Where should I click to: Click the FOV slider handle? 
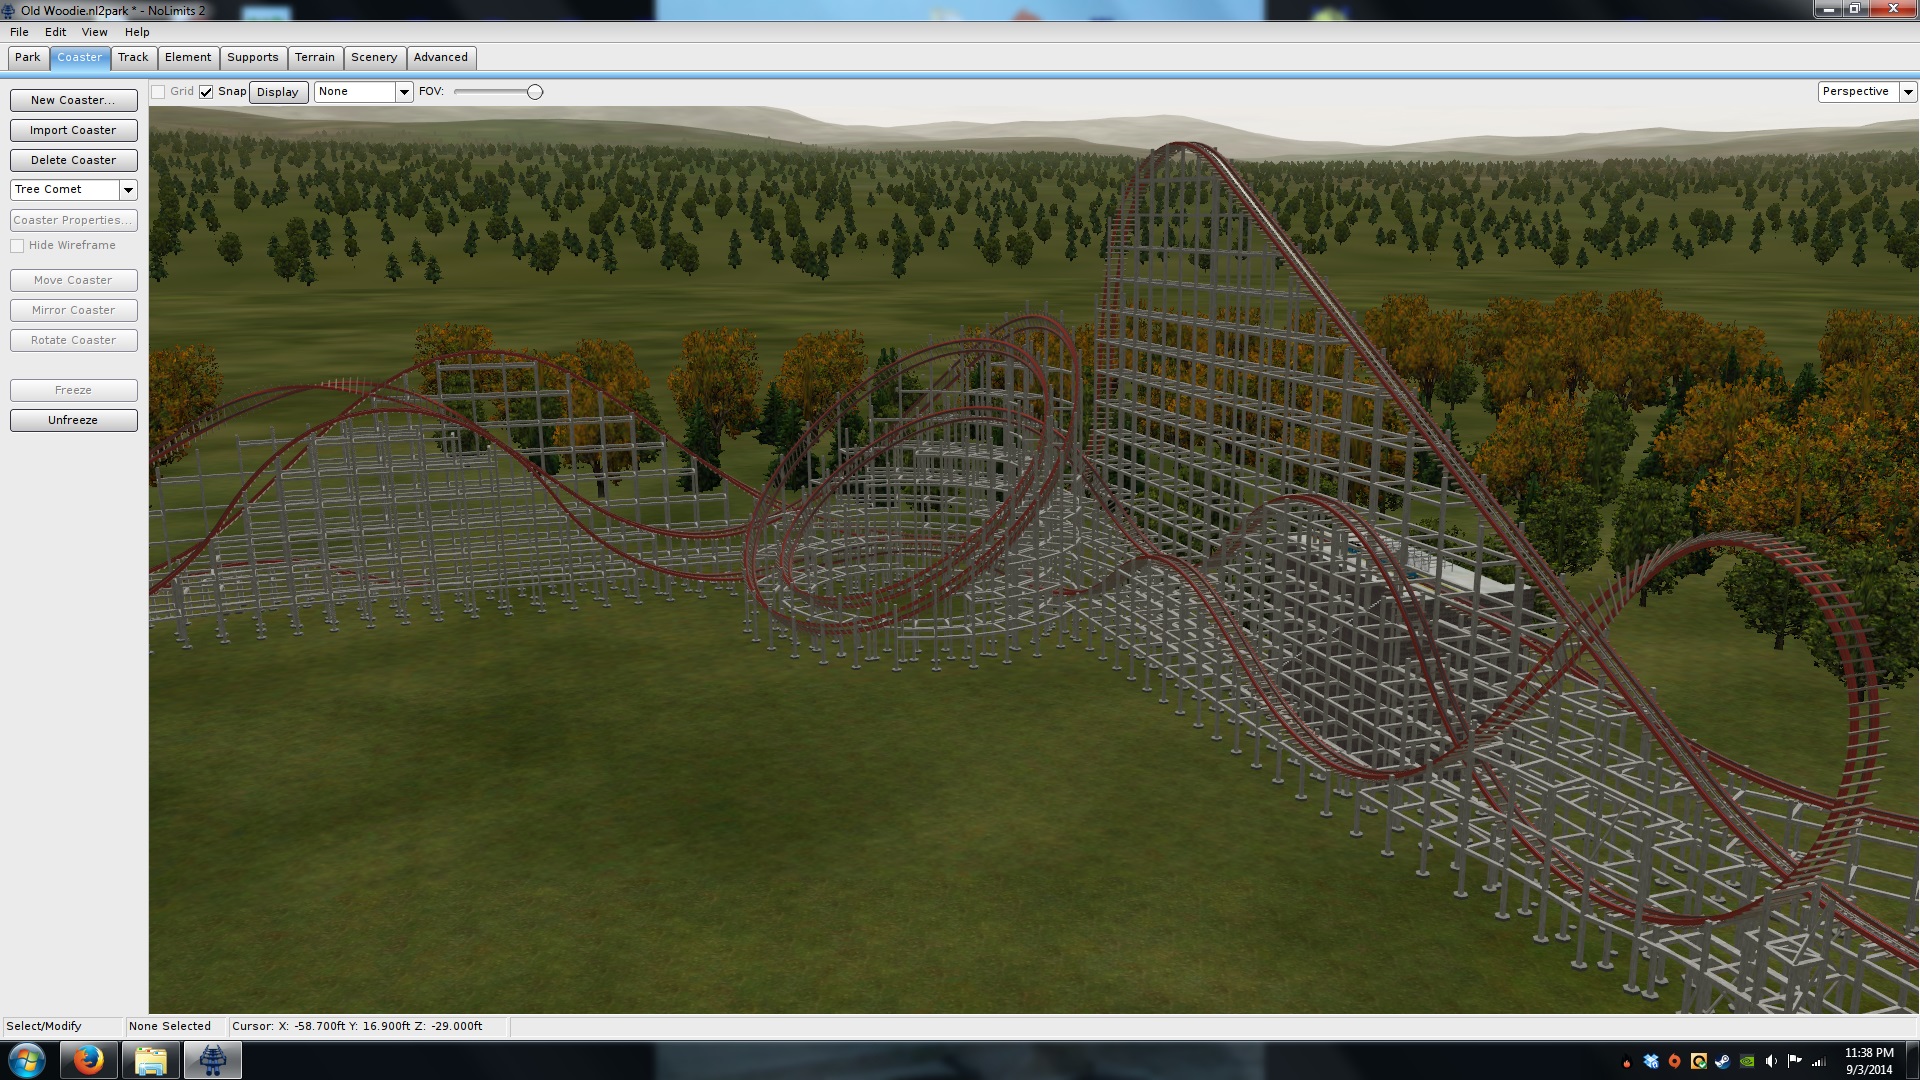pos(535,92)
